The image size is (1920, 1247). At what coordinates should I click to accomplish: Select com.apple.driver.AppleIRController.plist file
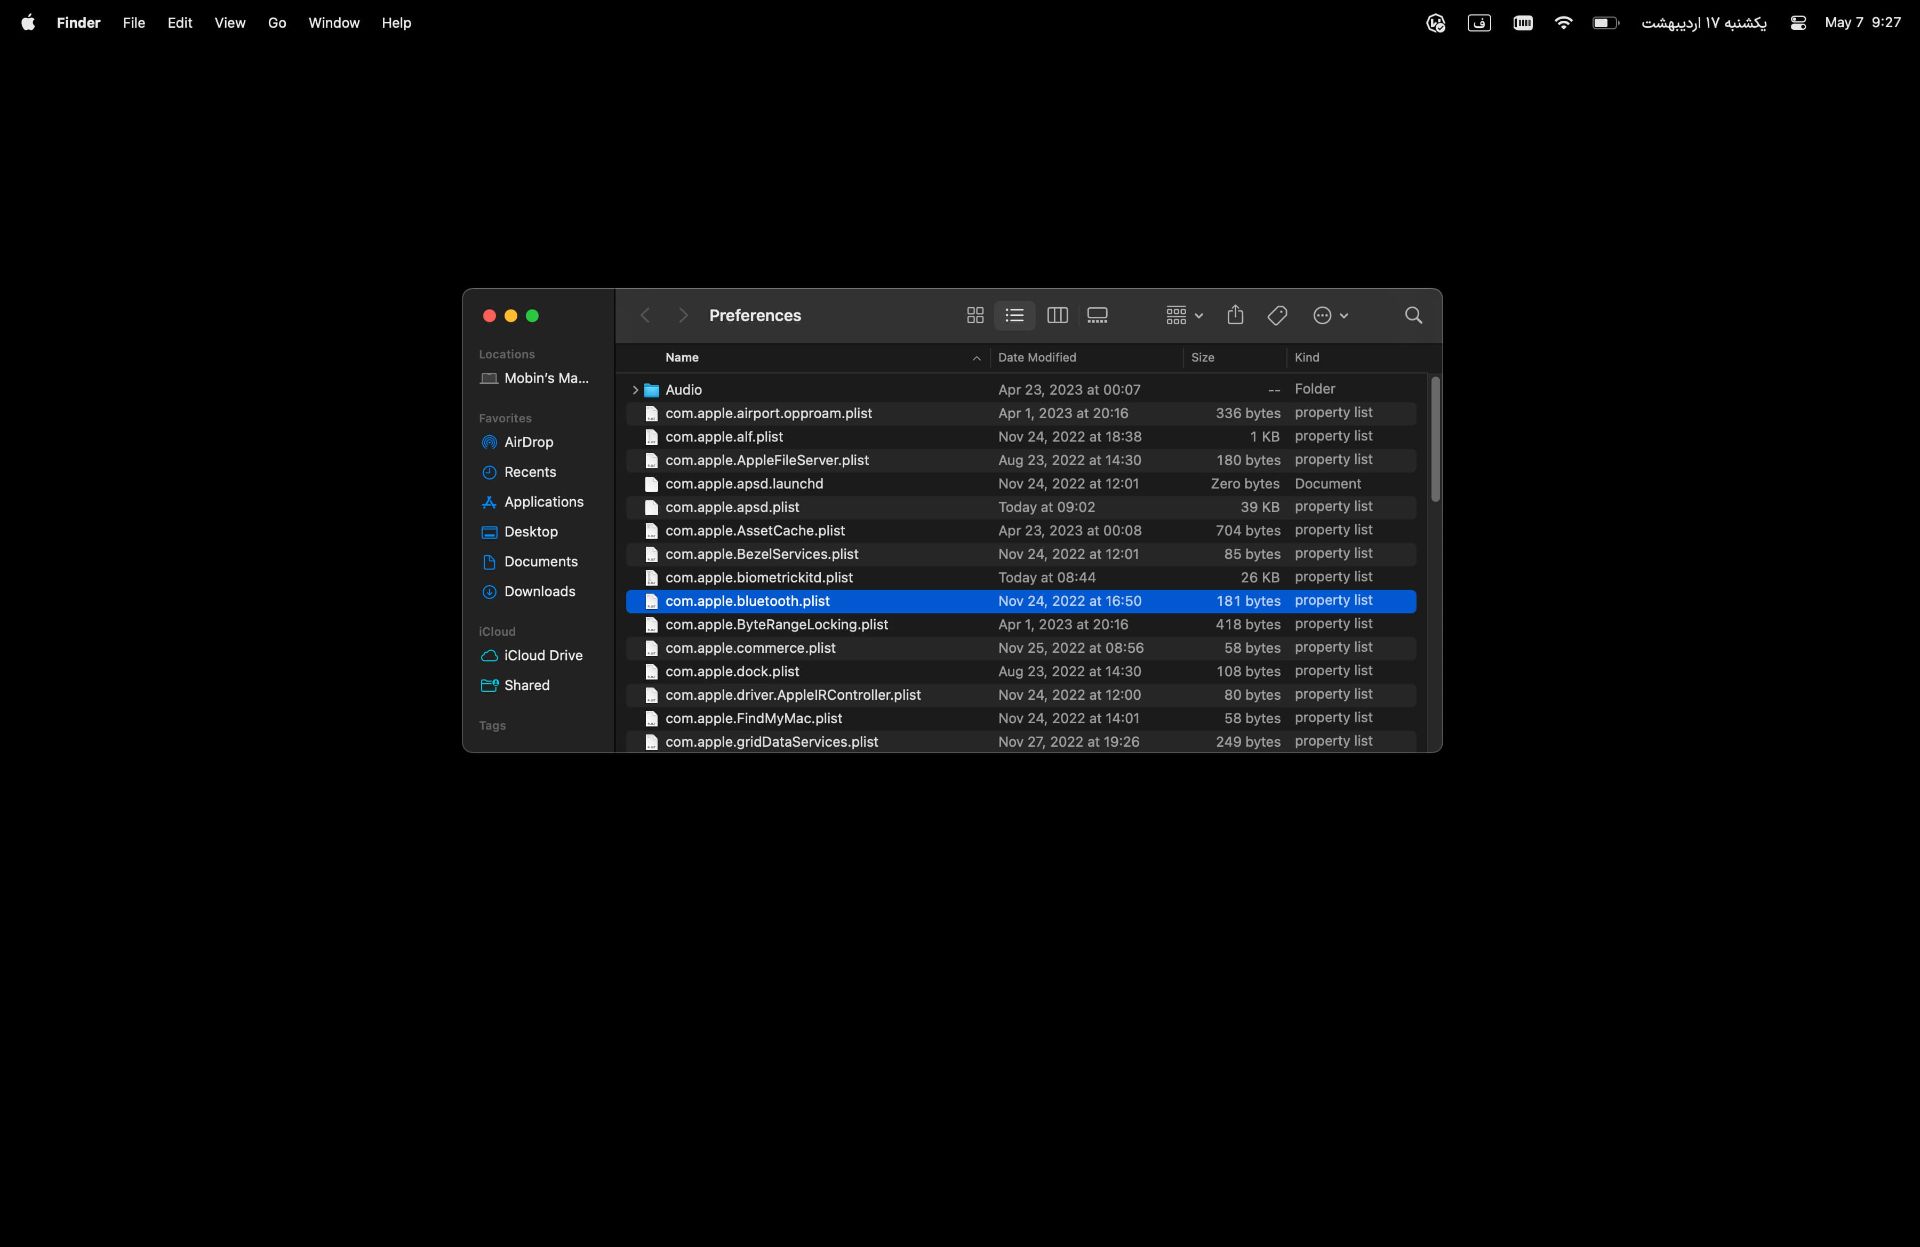click(x=1021, y=695)
